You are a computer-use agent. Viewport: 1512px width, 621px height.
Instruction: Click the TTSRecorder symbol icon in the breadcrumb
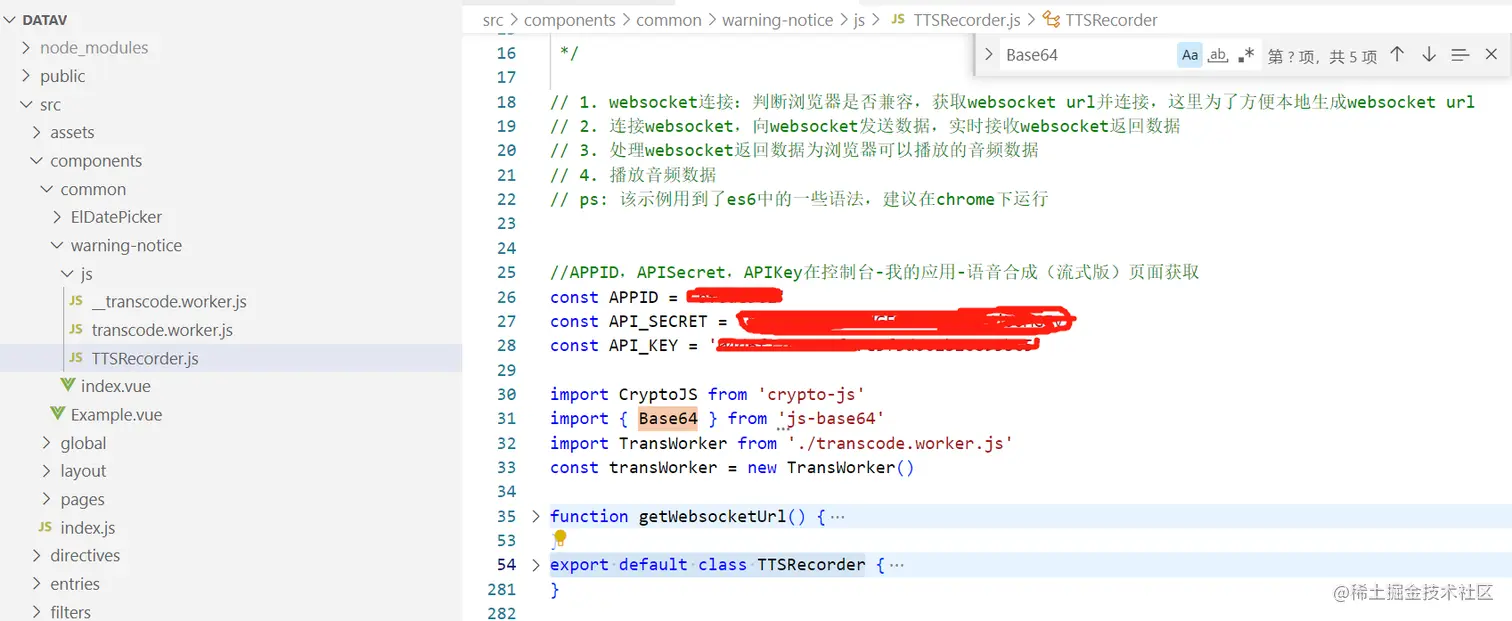(x=1049, y=19)
